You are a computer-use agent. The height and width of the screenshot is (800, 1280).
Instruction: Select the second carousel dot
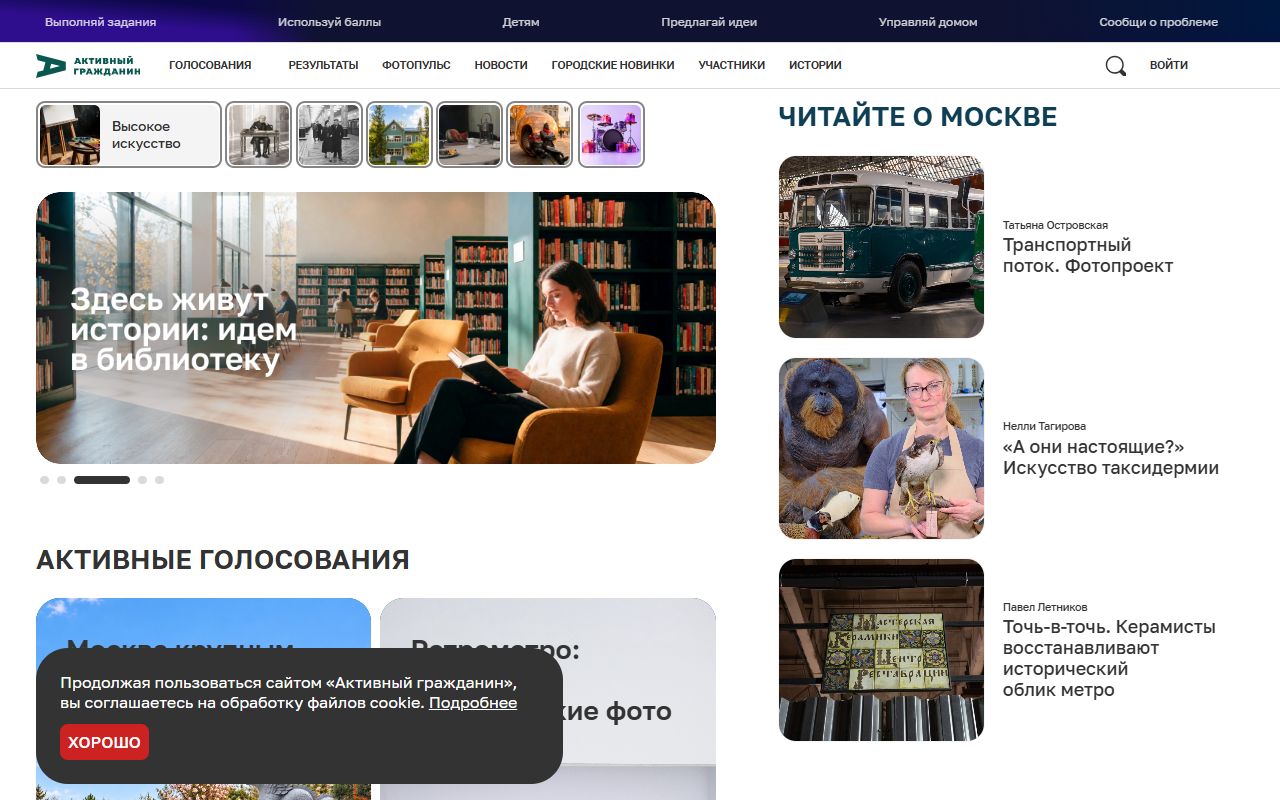click(x=61, y=480)
